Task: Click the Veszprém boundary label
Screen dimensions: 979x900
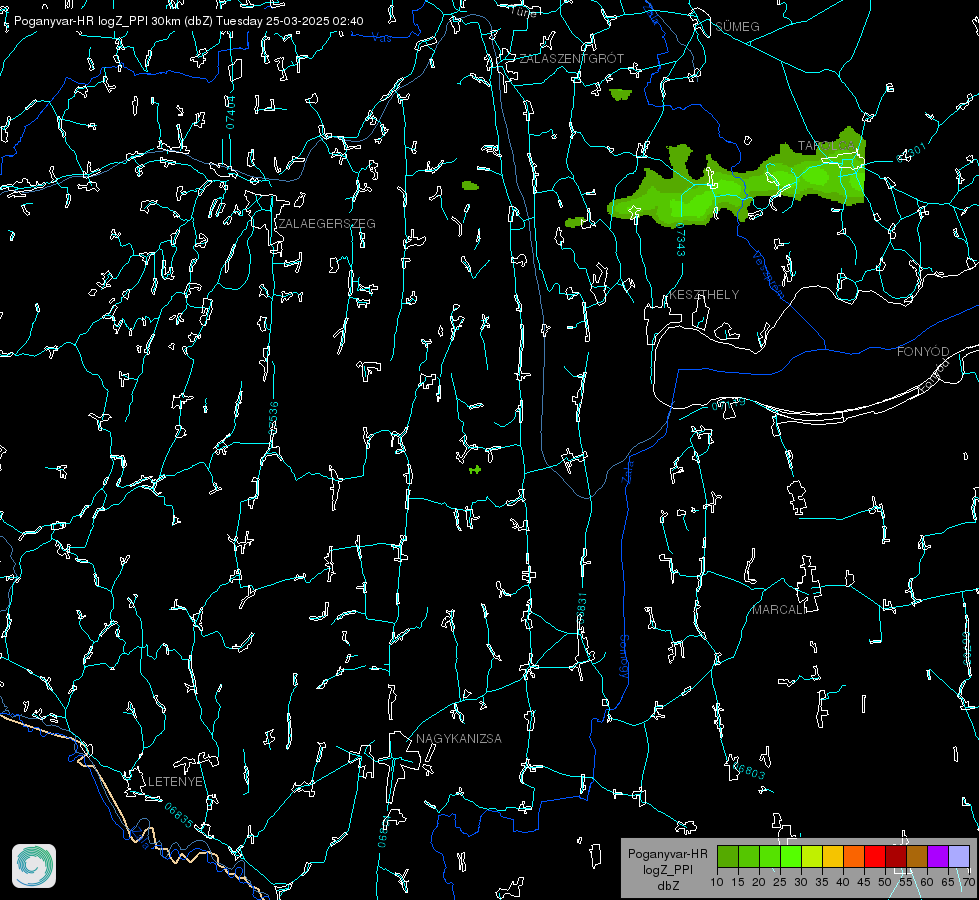Action: coord(768,274)
